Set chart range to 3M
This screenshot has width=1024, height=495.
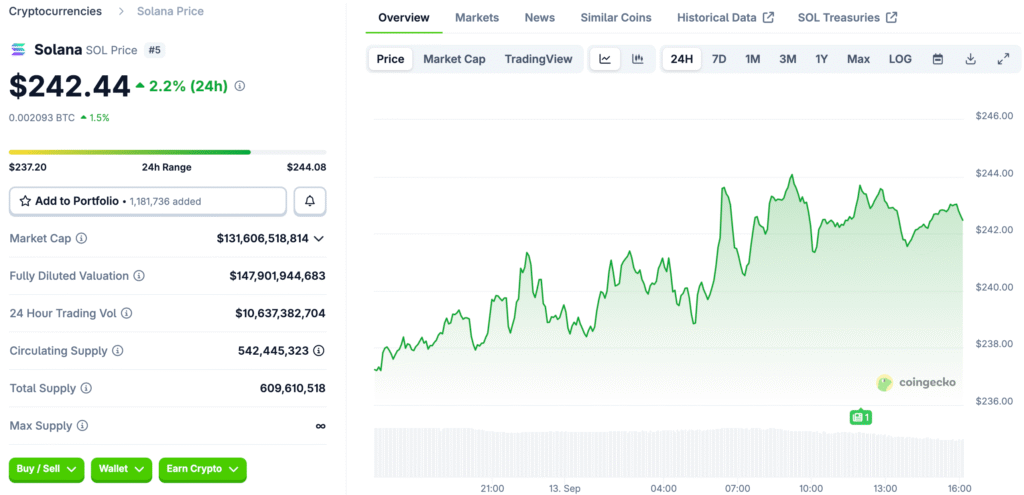click(788, 59)
